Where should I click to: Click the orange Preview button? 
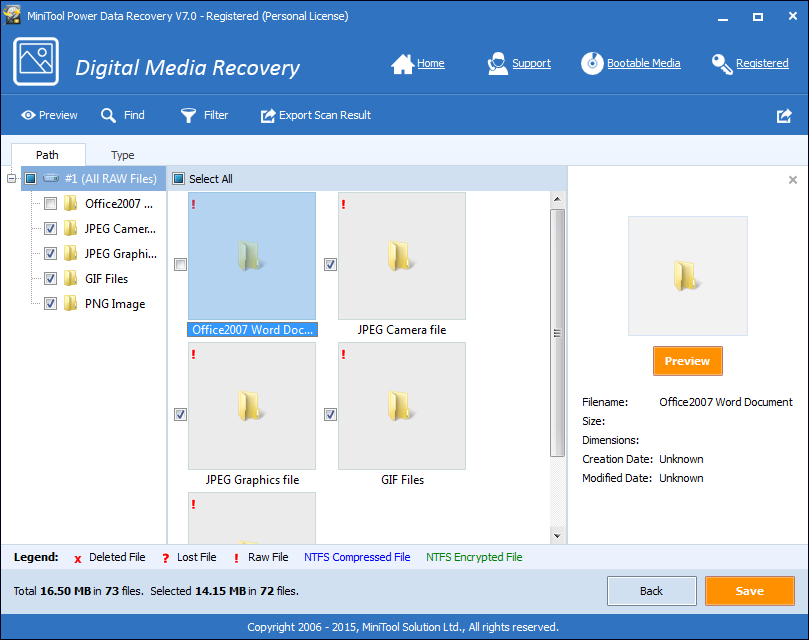pyautogui.click(x=688, y=361)
